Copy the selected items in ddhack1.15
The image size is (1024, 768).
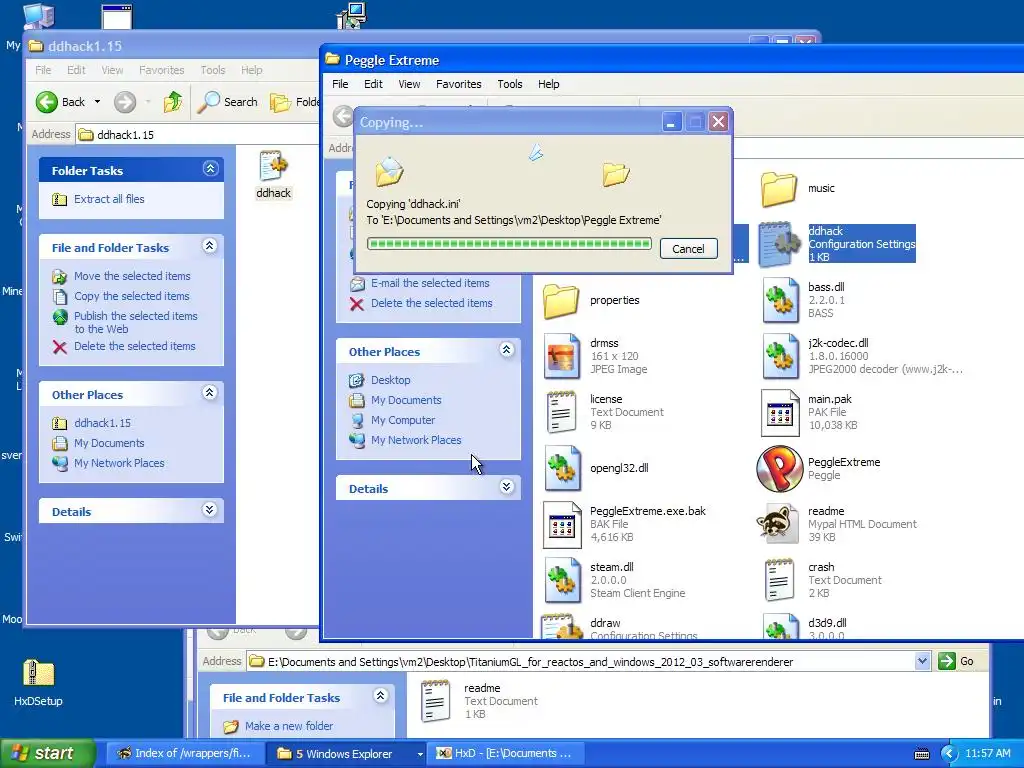pos(131,296)
